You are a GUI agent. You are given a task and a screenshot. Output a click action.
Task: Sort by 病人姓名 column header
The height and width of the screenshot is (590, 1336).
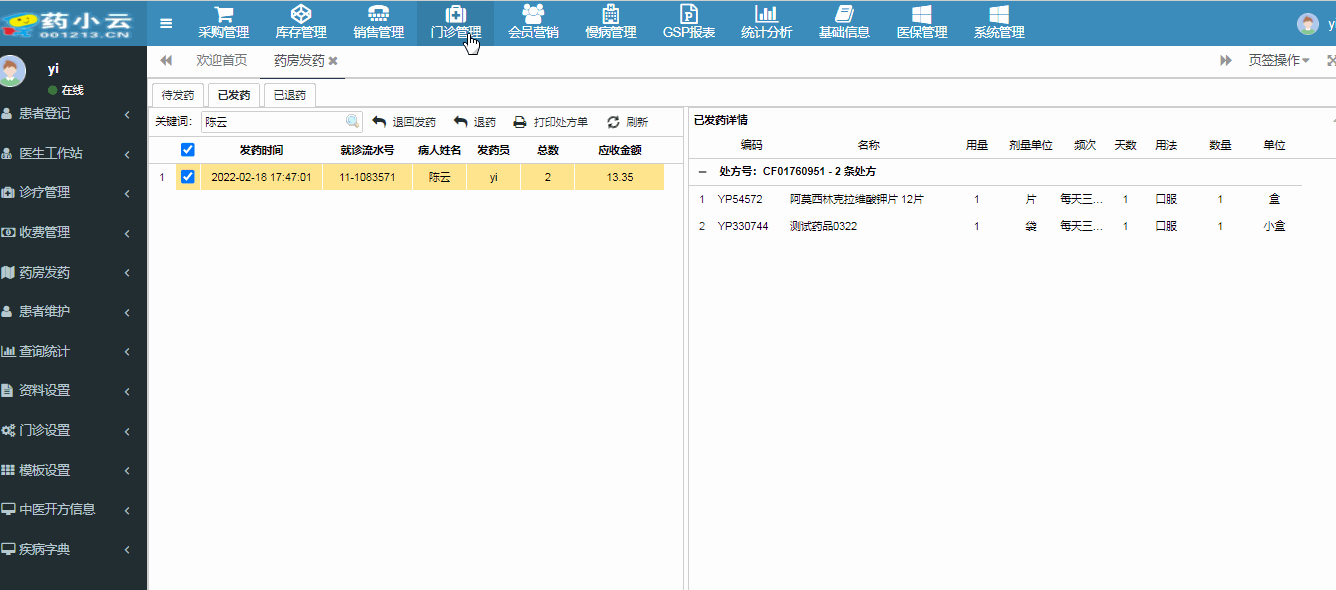[439, 150]
